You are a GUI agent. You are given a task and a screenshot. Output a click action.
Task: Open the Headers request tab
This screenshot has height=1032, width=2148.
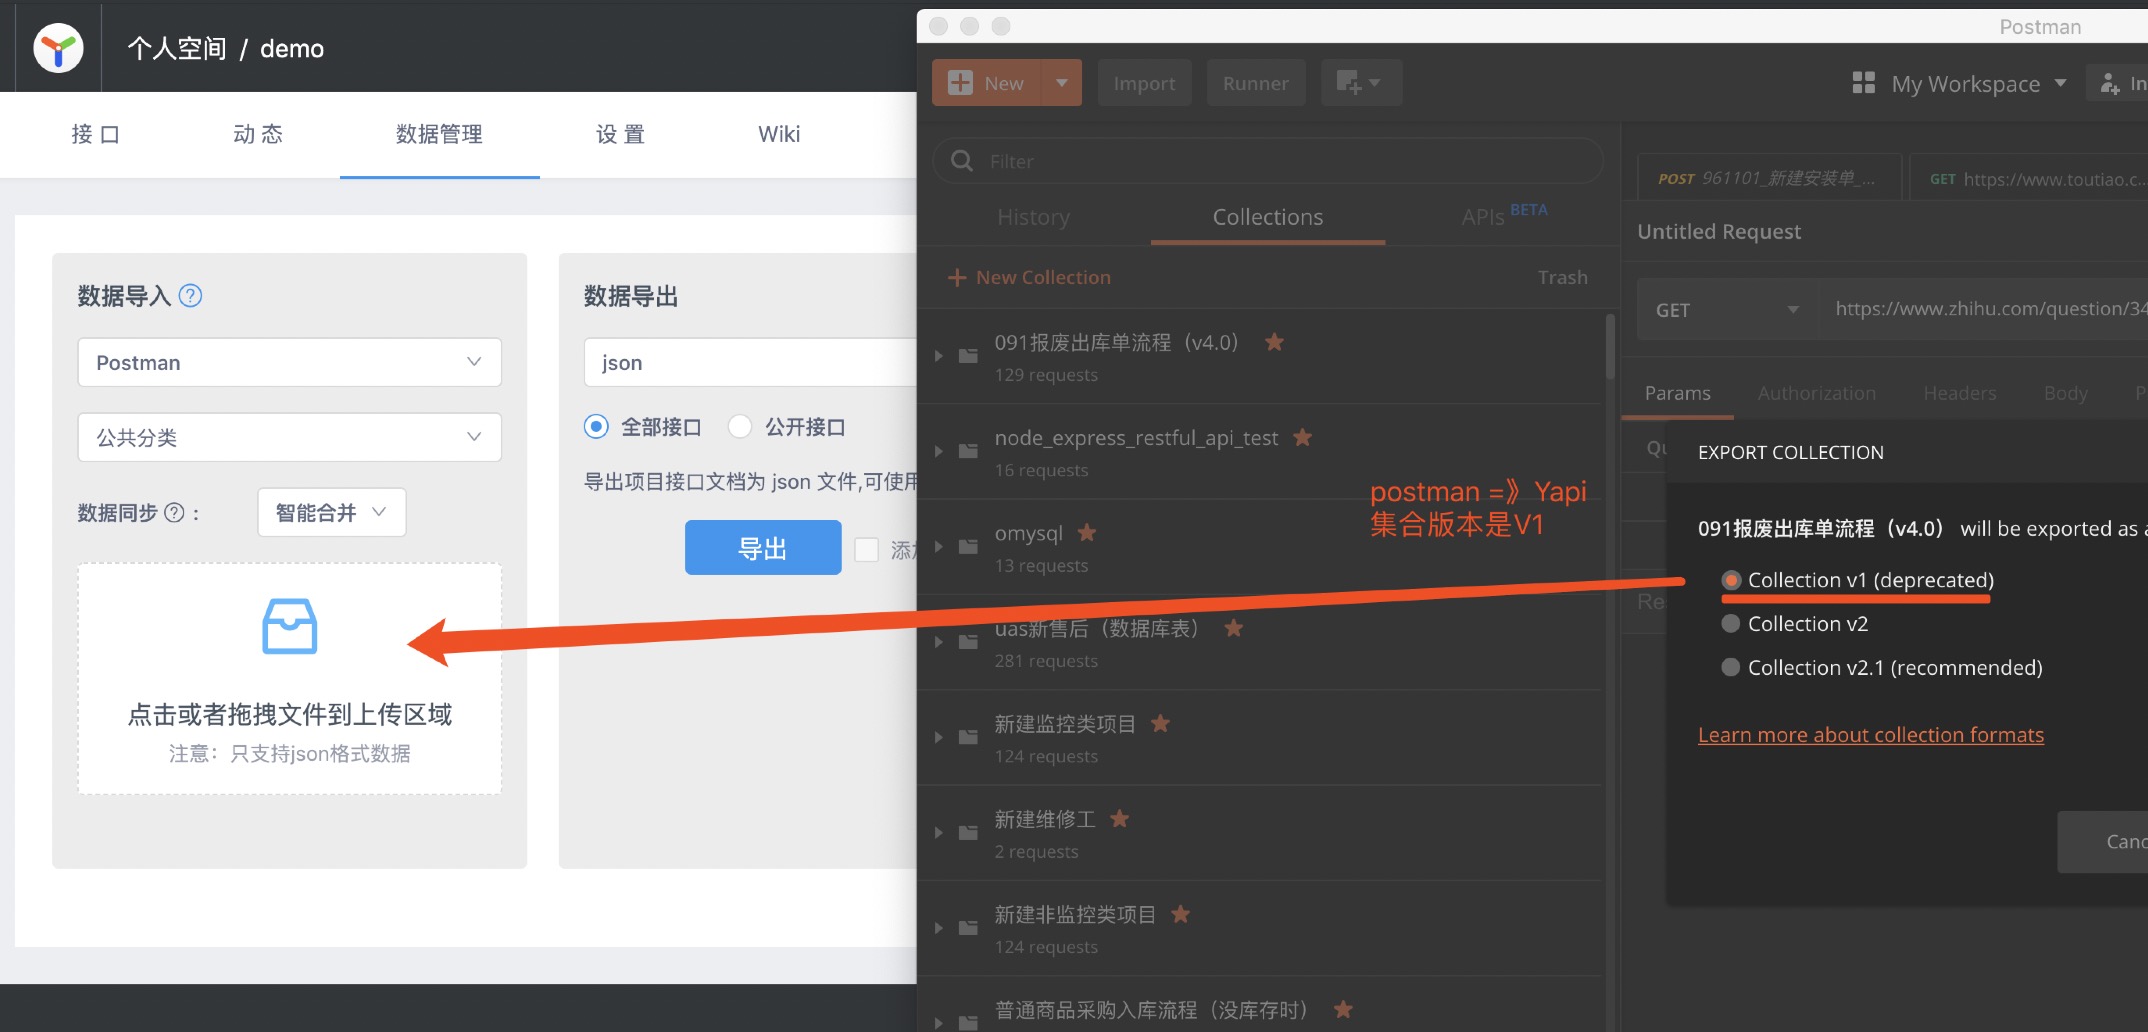pyautogui.click(x=1960, y=393)
